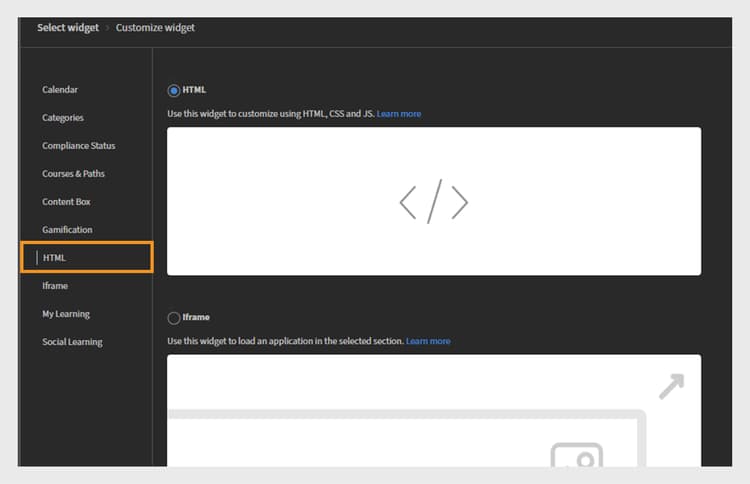Image resolution: width=750 pixels, height=484 pixels.
Task: Choose Iframe in the sidebar list
Action: pyautogui.click(x=55, y=286)
